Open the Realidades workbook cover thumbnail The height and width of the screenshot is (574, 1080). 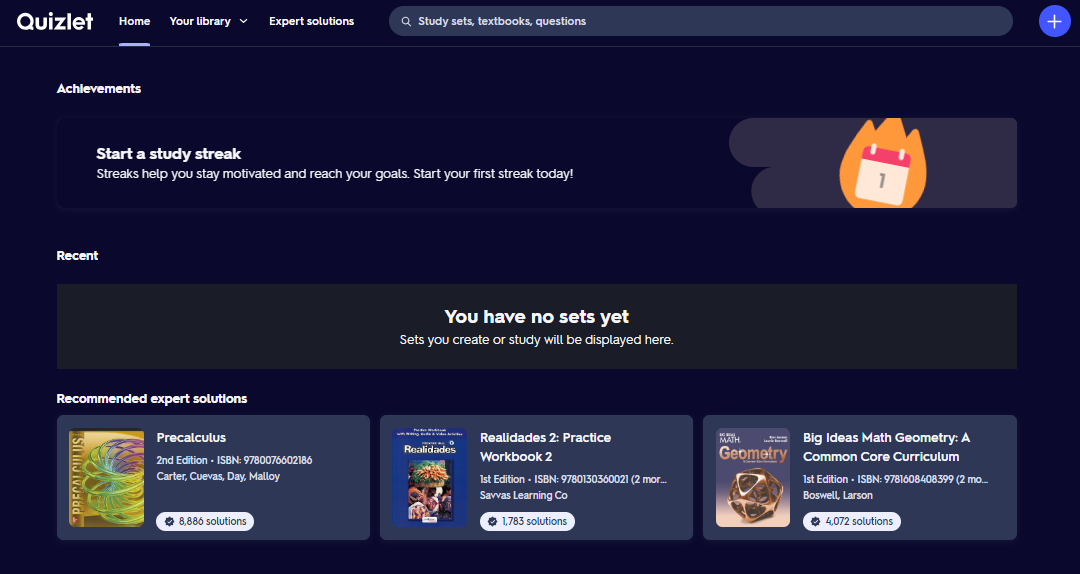430,478
